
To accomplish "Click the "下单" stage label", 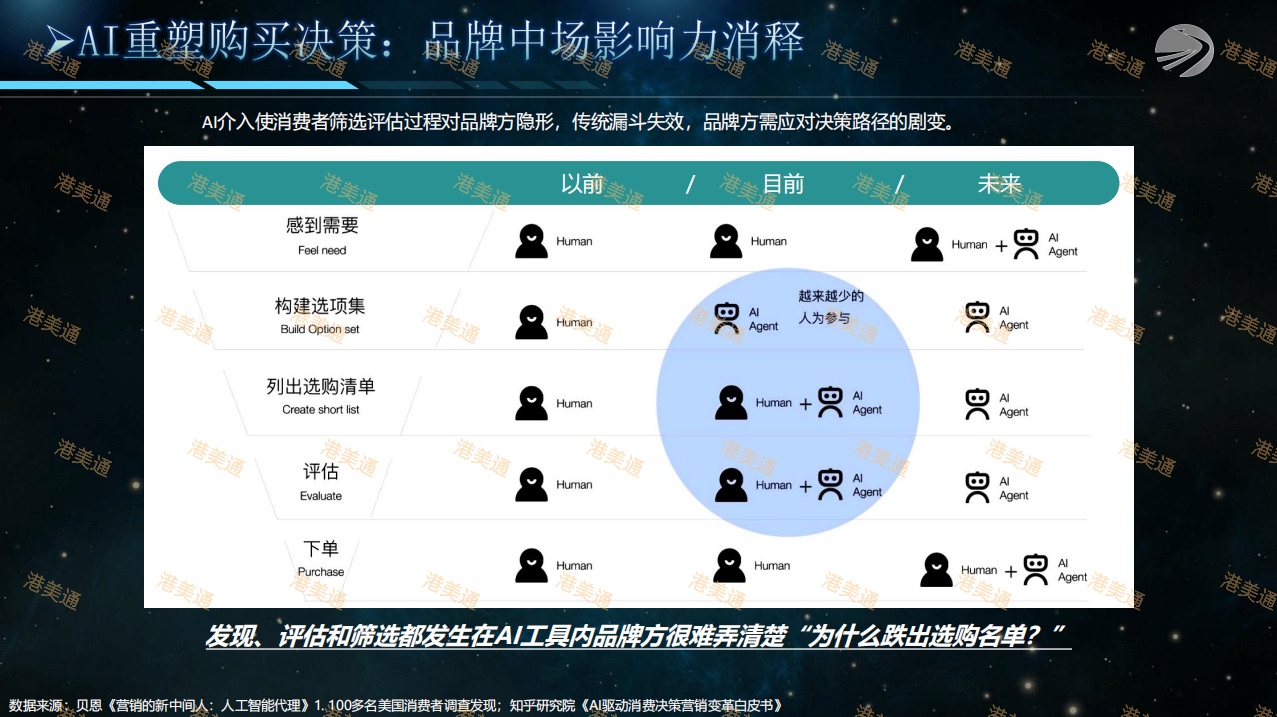I will 321,549.
